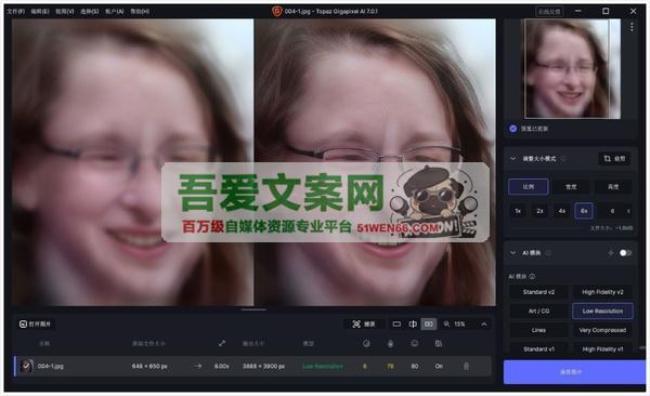
Task: Switch to split view icon
Action: (413, 324)
